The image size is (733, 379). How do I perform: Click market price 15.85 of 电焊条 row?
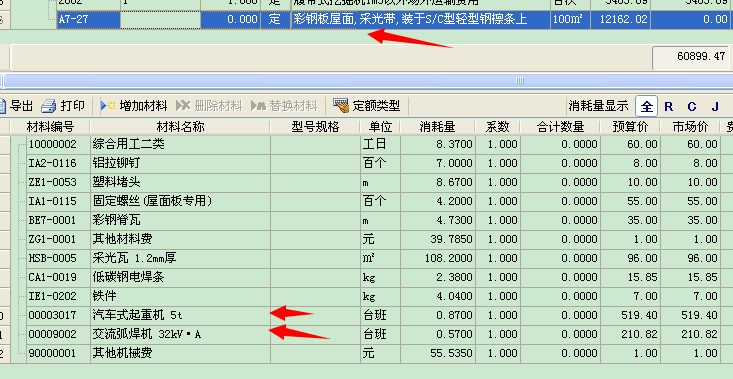702,278
